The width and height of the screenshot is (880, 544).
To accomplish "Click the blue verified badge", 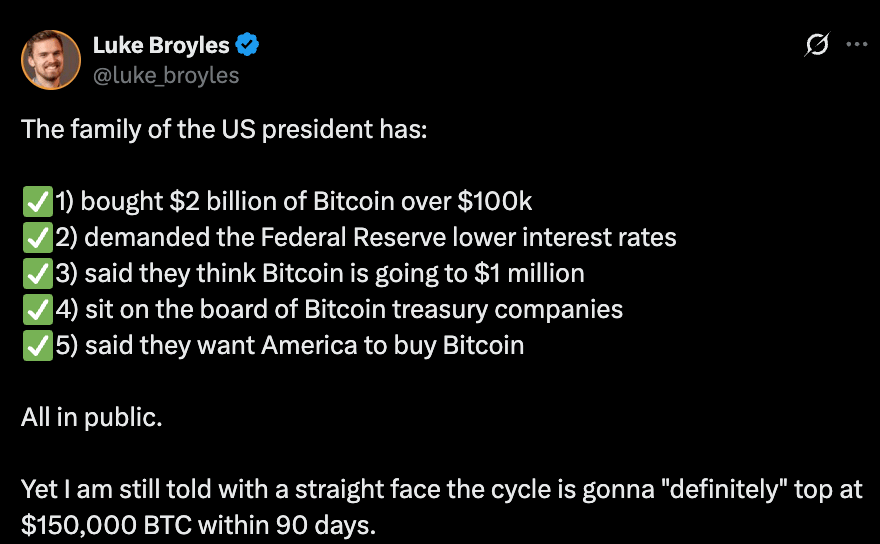I will coord(248,45).
